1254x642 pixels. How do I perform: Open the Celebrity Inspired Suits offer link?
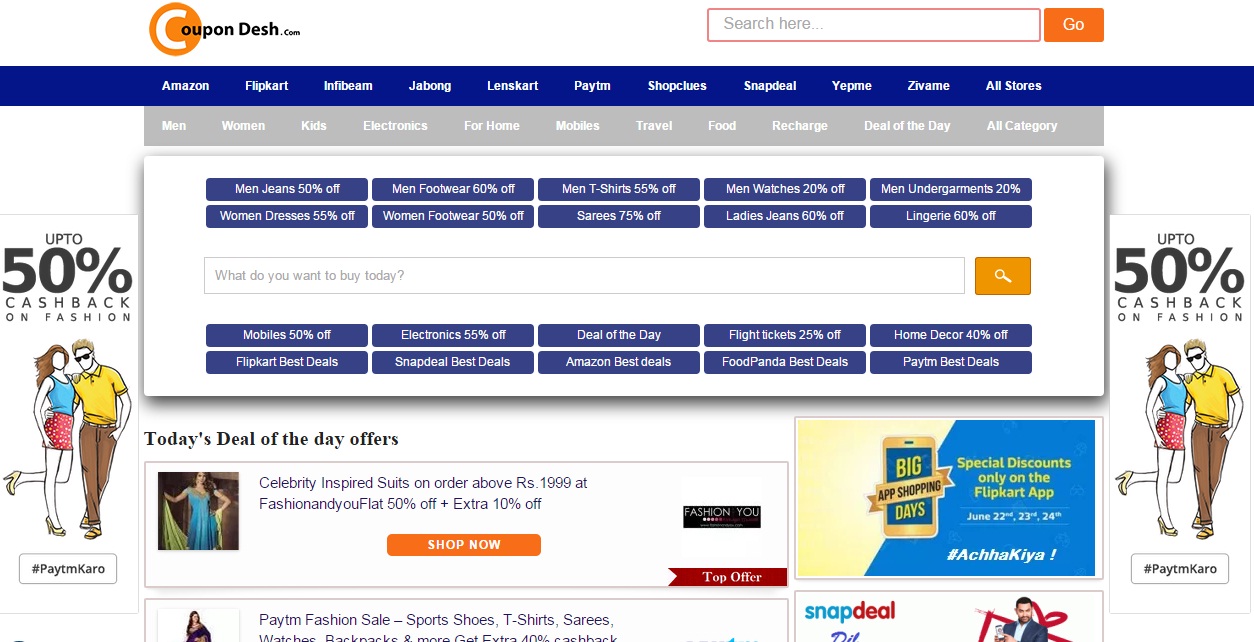(423, 494)
